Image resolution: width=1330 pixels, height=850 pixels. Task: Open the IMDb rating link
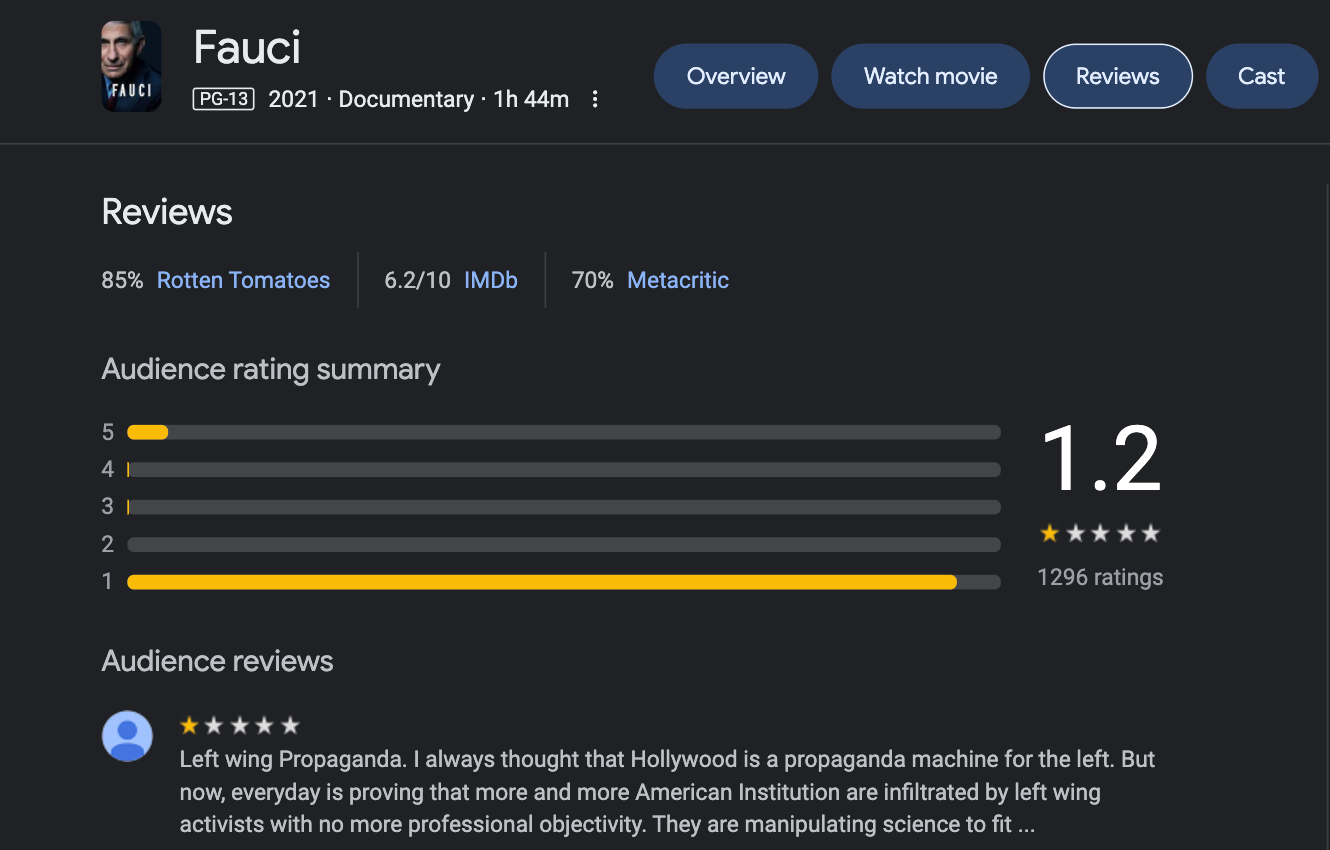tap(491, 280)
